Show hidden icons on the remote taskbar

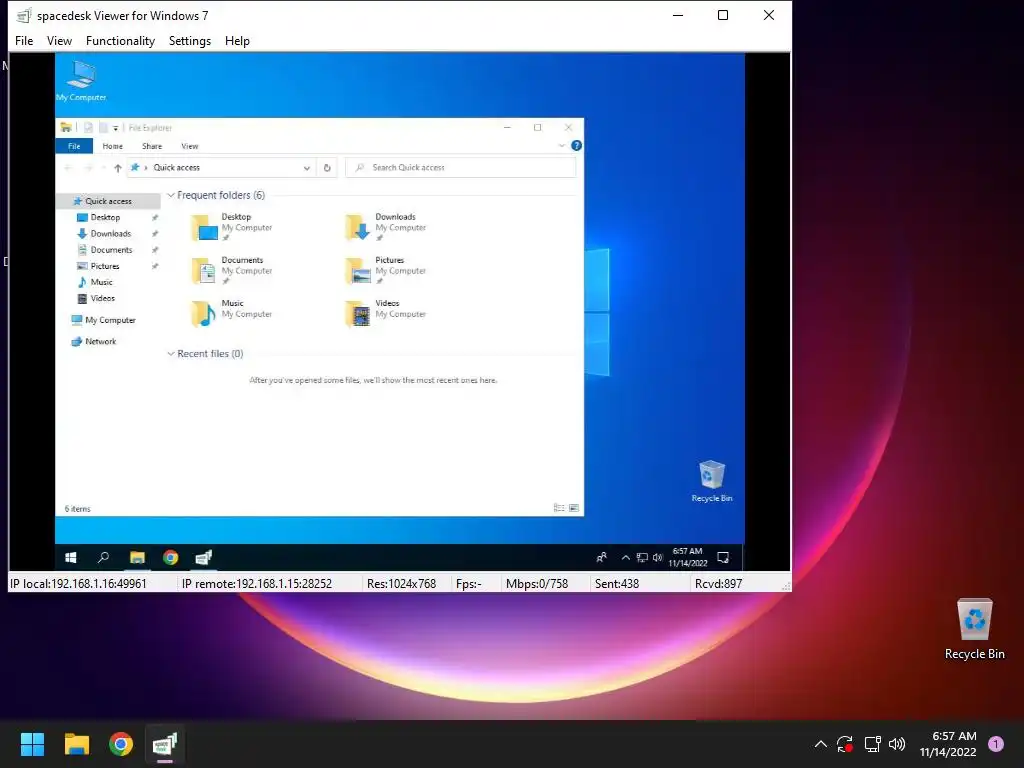point(626,558)
